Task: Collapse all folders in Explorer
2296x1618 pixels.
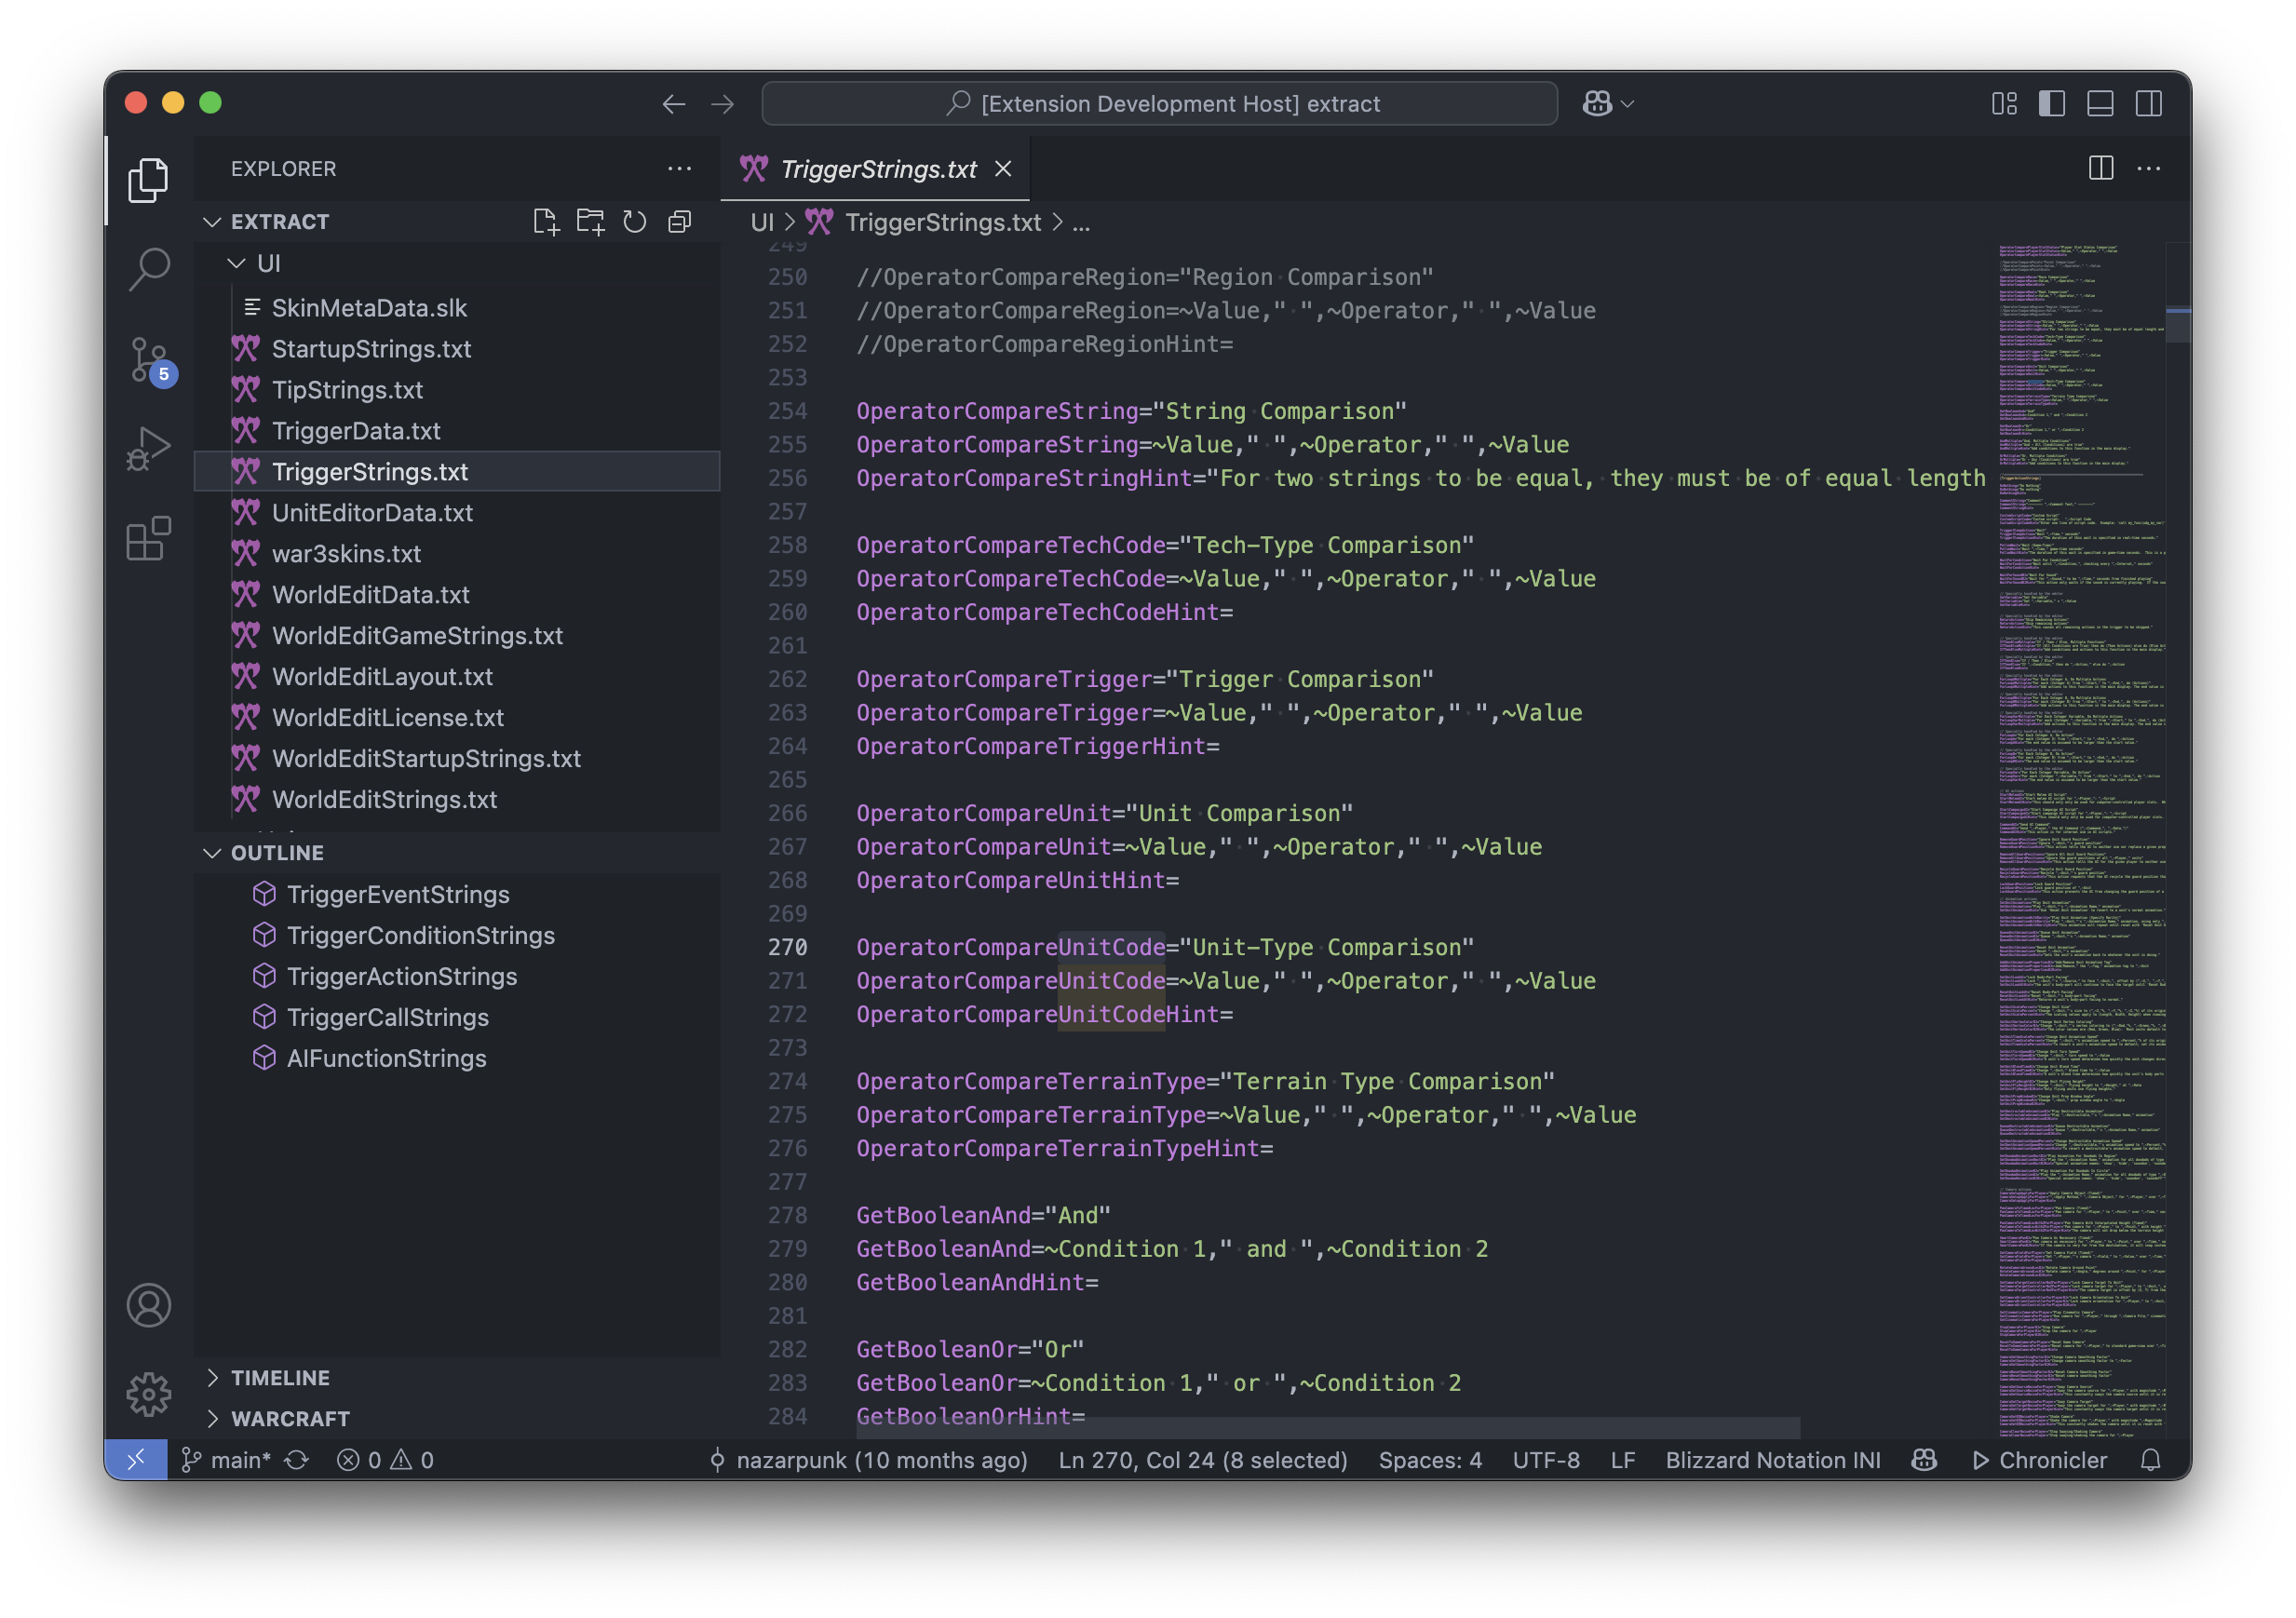Action: tap(680, 222)
